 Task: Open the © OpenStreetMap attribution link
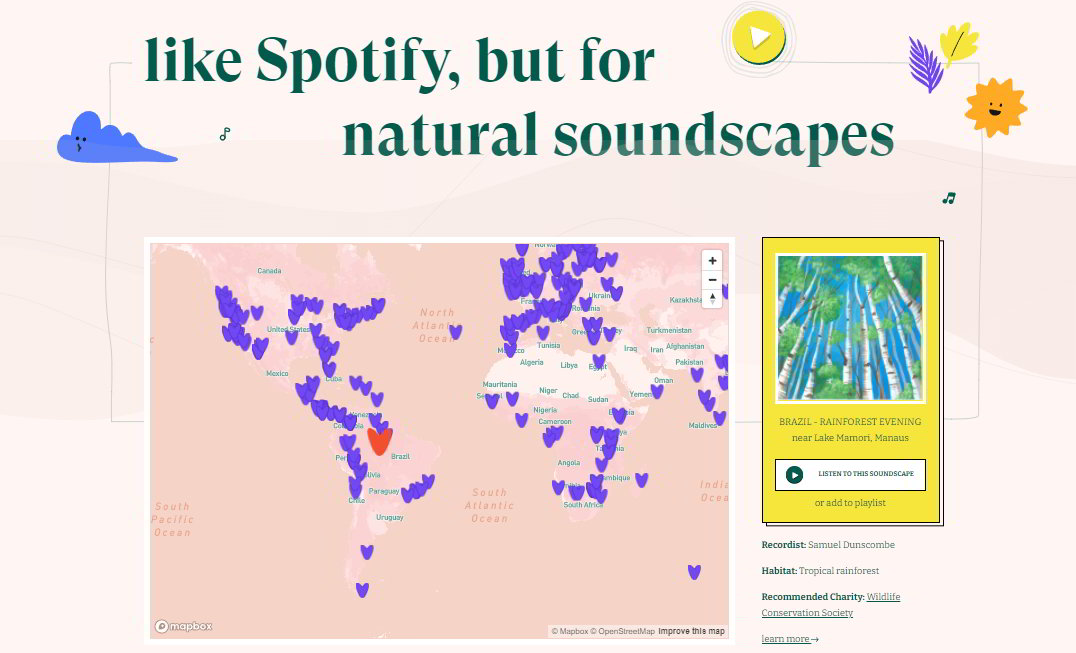[x=622, y=631]
